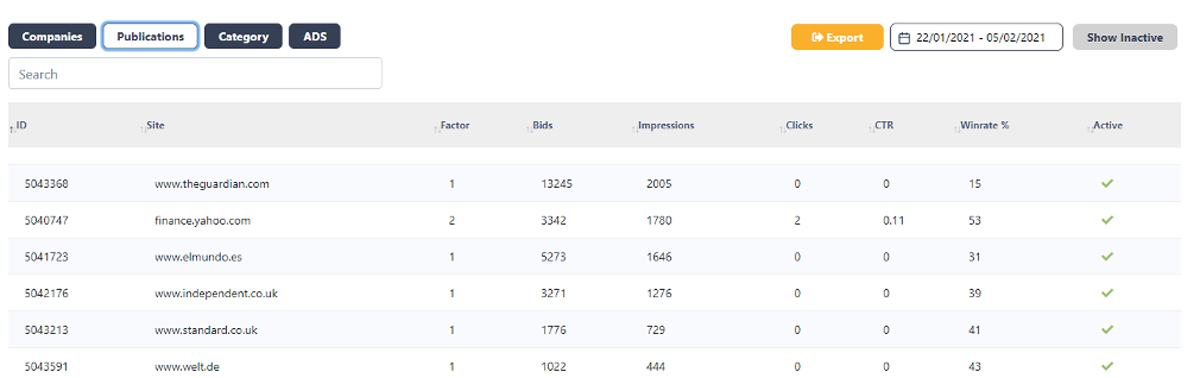Click impressions value 729
The height and width of the screenshot is (378, 1200).
click(656, 330)
